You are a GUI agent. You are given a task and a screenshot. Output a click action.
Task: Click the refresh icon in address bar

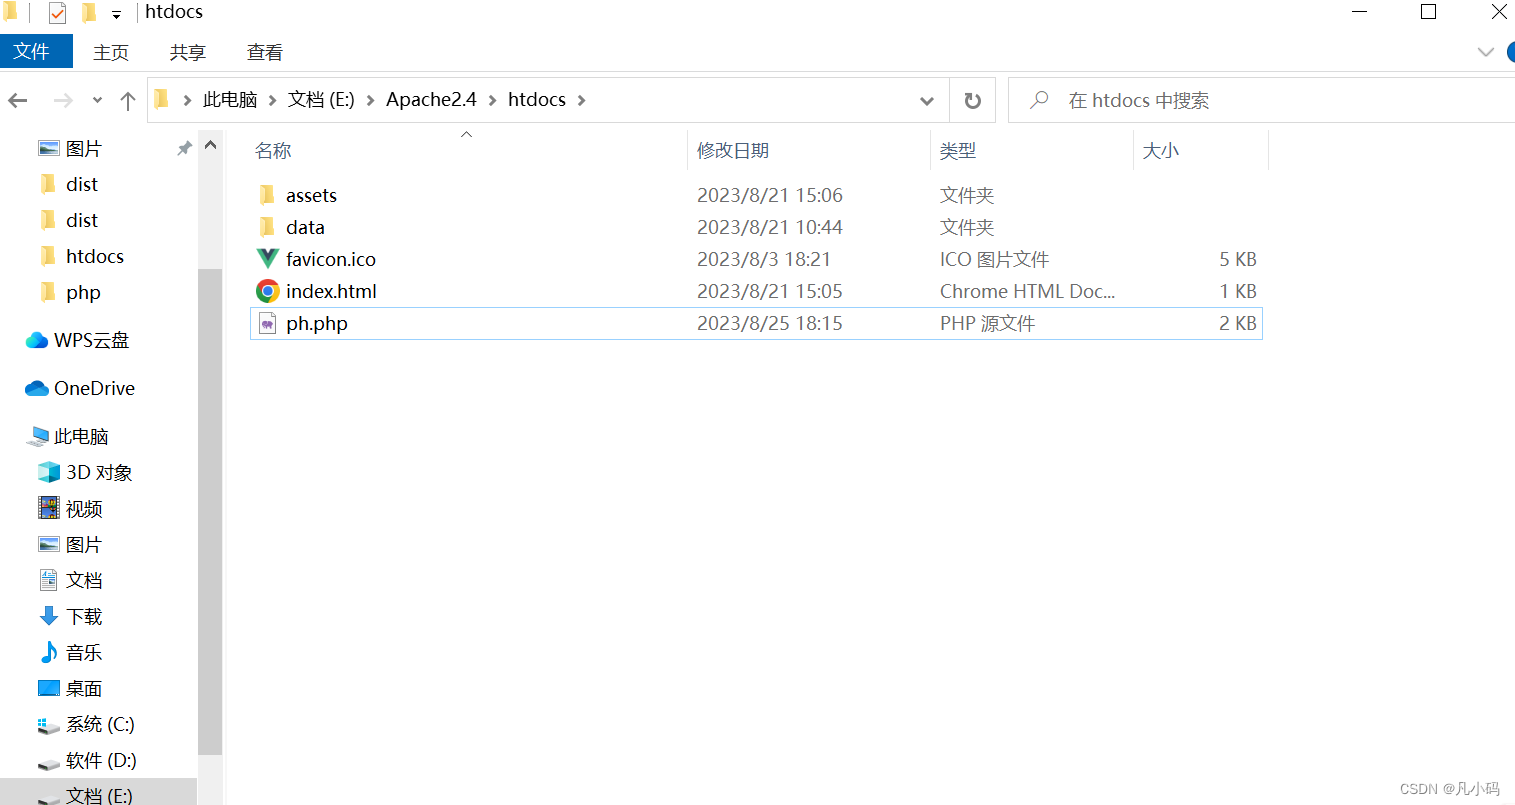(x=971, y=100)
